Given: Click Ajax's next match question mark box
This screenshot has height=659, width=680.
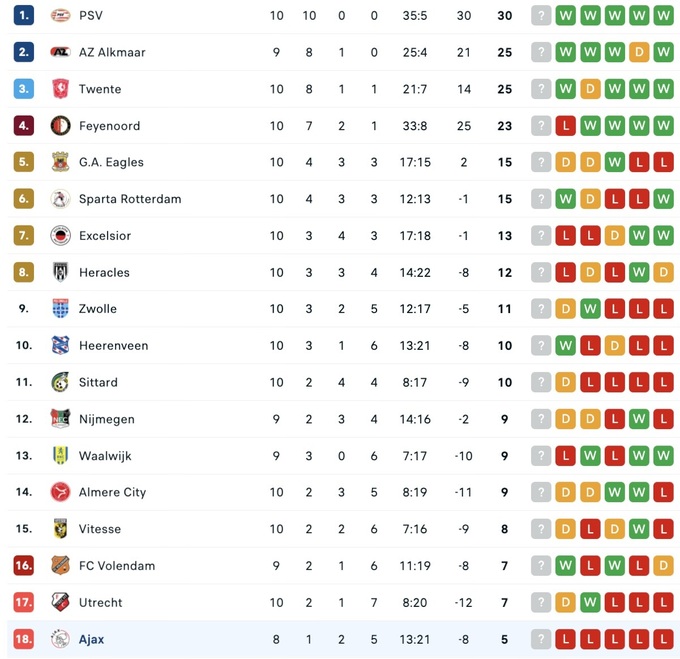Looking at the screenshot, I should (541, 639).
